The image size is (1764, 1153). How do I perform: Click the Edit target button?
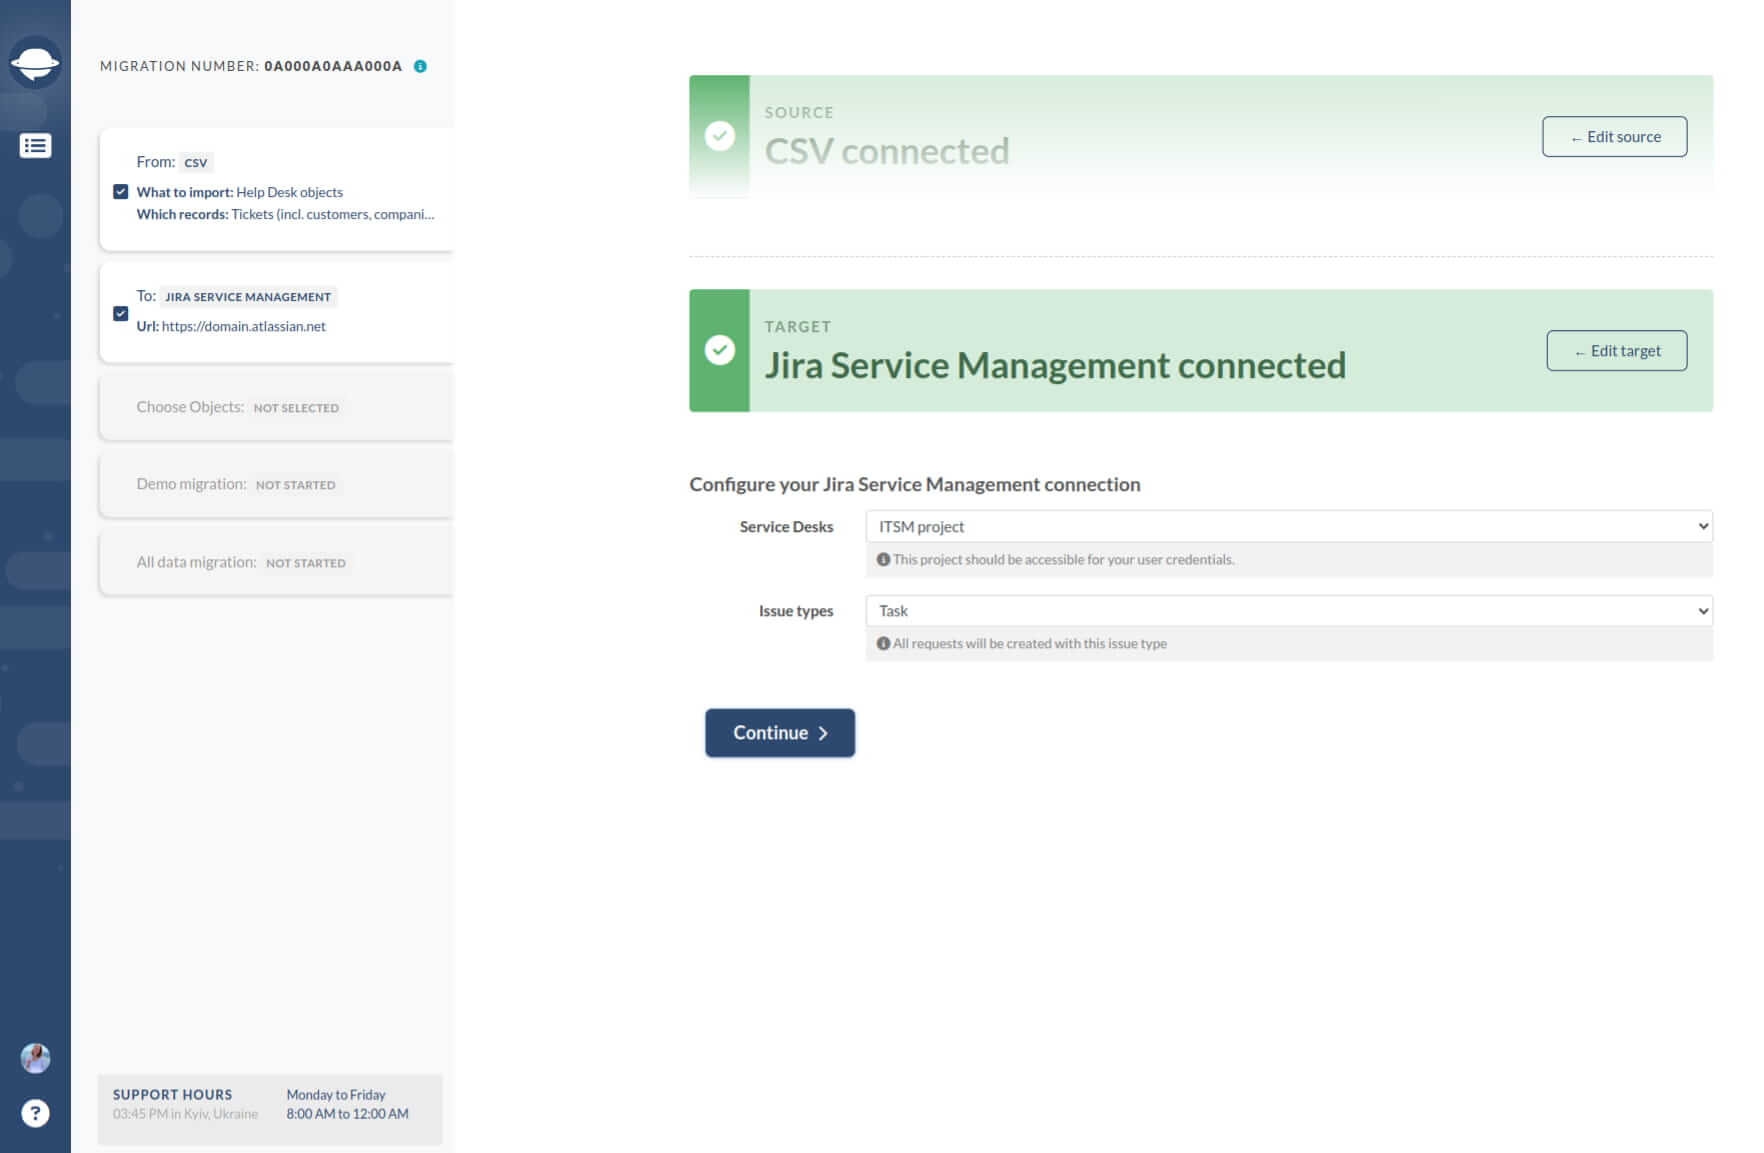pos(1616,351)
